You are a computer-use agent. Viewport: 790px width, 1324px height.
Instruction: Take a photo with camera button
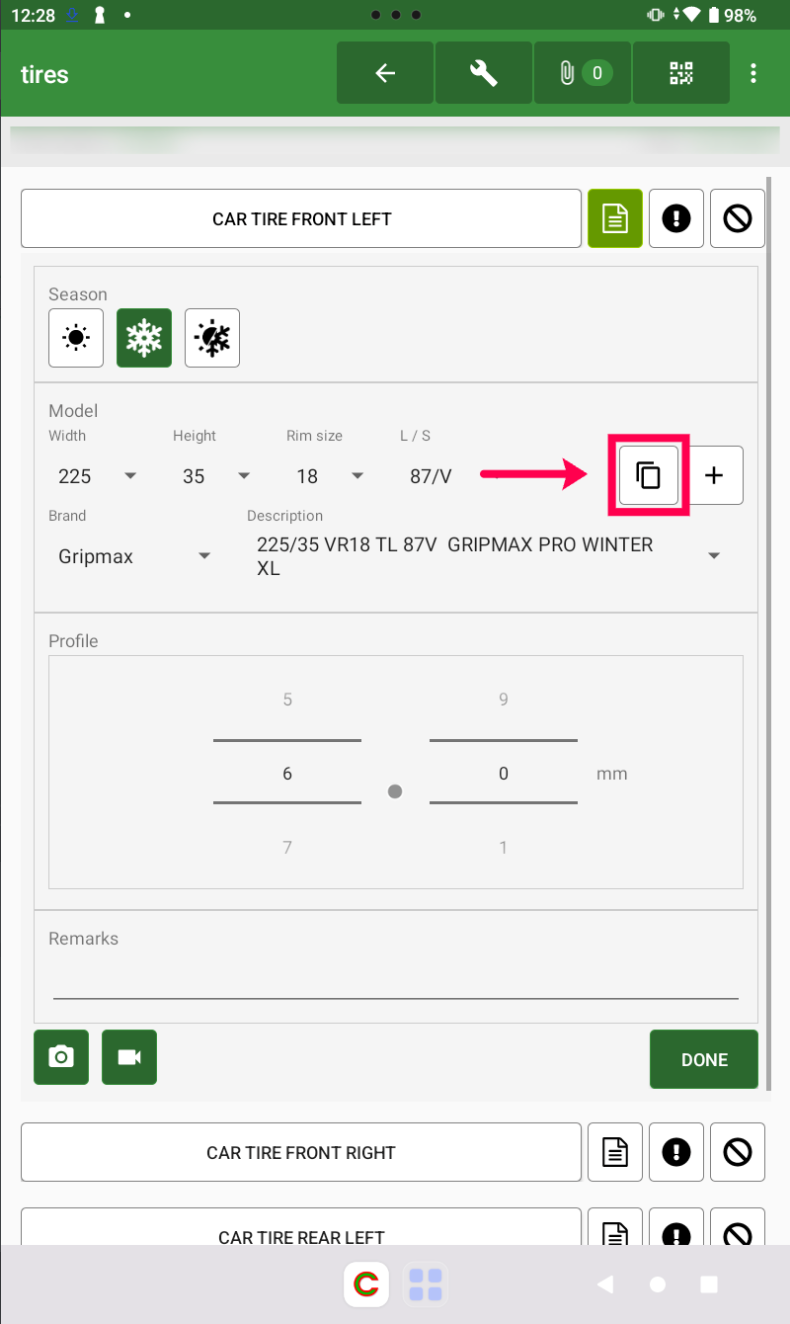click(61, 1057)
